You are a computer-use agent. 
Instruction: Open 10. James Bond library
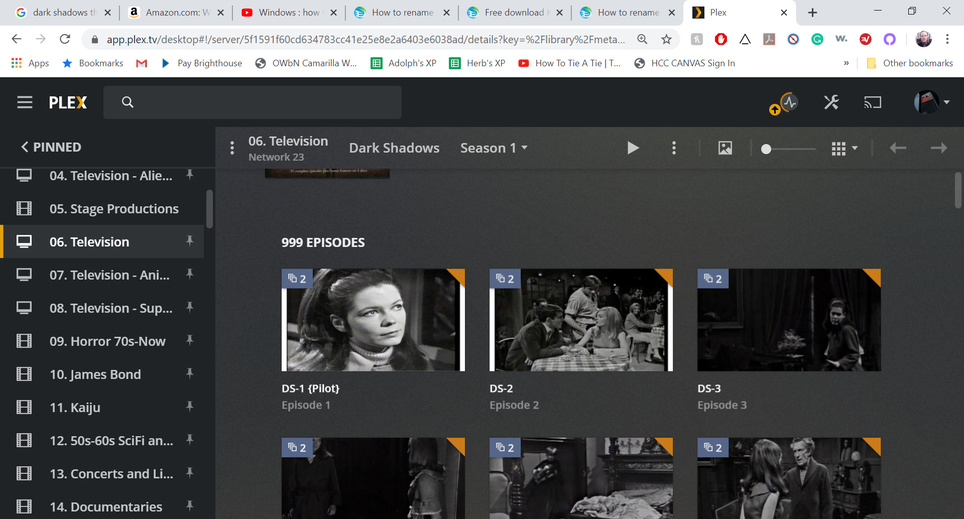pos(95,374)
